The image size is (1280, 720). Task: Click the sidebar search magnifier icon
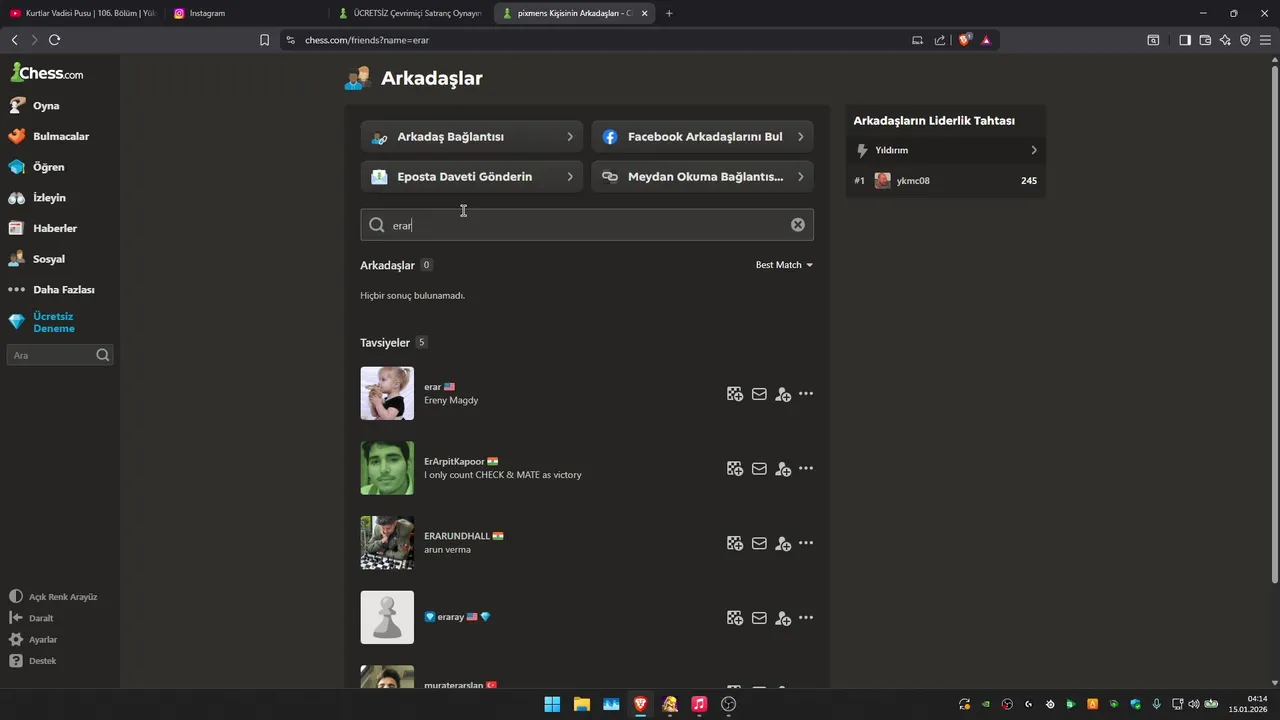103,355
